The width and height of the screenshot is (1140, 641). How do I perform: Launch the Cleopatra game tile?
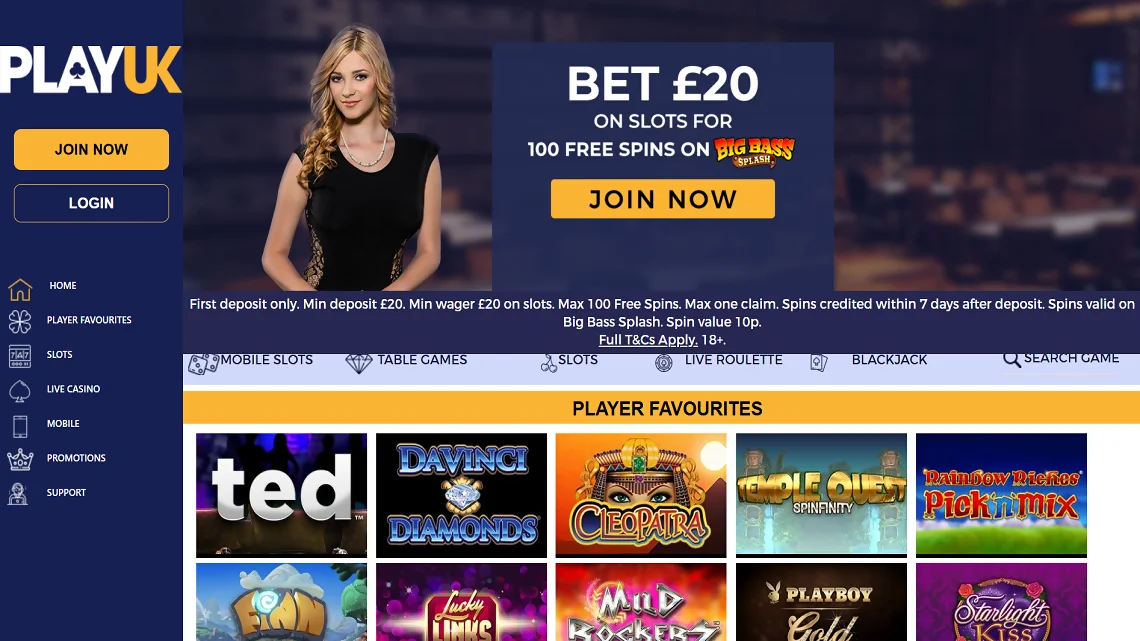click(x=641, y=496)
